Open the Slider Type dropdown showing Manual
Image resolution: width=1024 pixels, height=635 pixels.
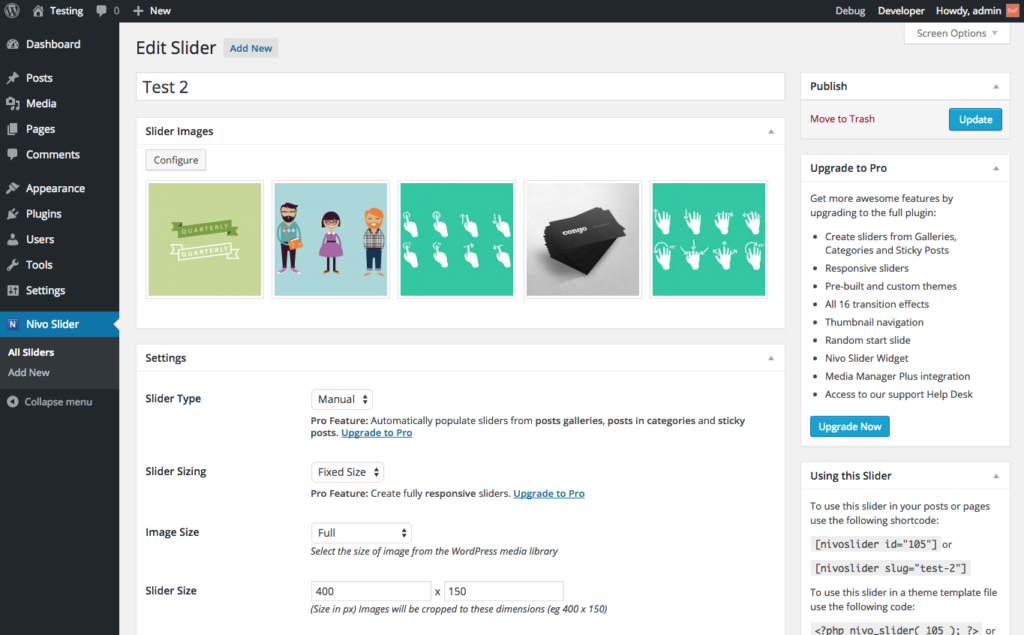pos(341,398)
